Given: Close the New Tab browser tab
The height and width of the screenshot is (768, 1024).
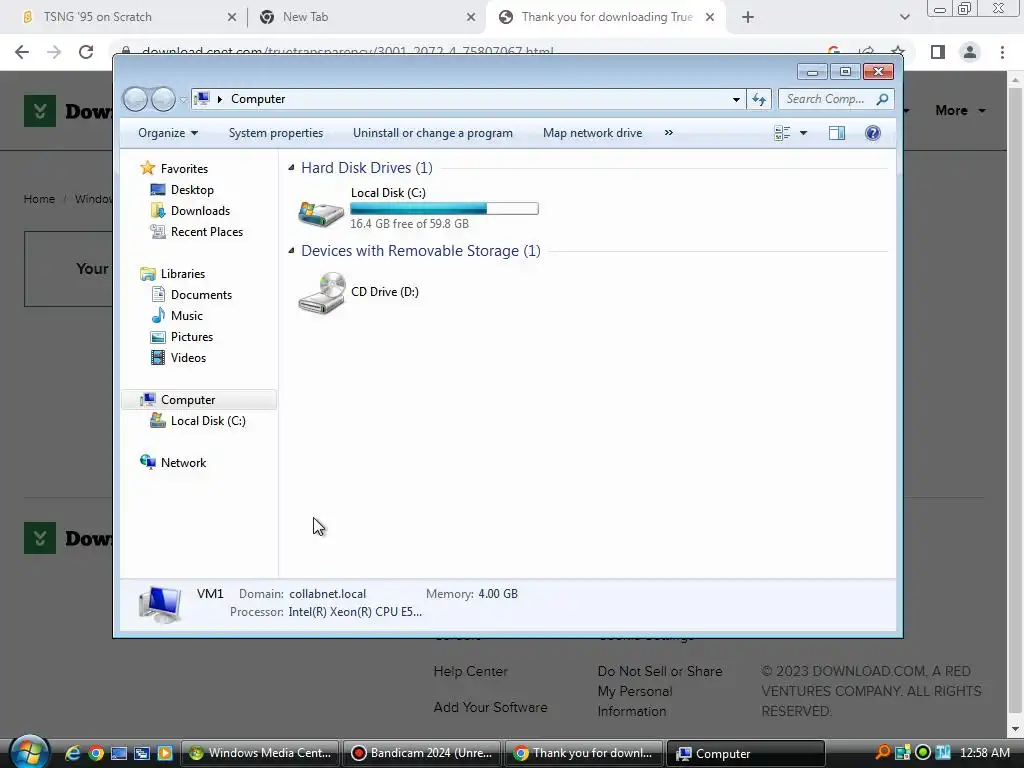Looking at the screenshot, I should click(471, 18).
